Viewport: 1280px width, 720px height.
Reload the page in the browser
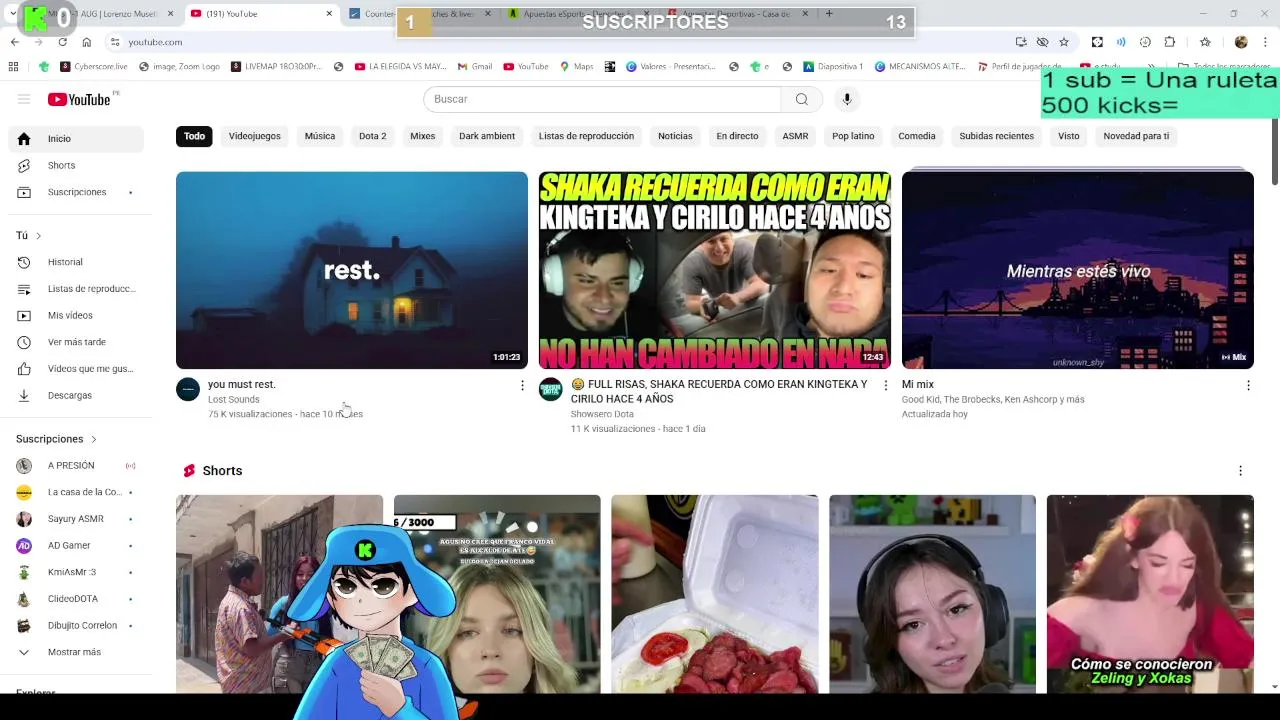click(62, 42)
